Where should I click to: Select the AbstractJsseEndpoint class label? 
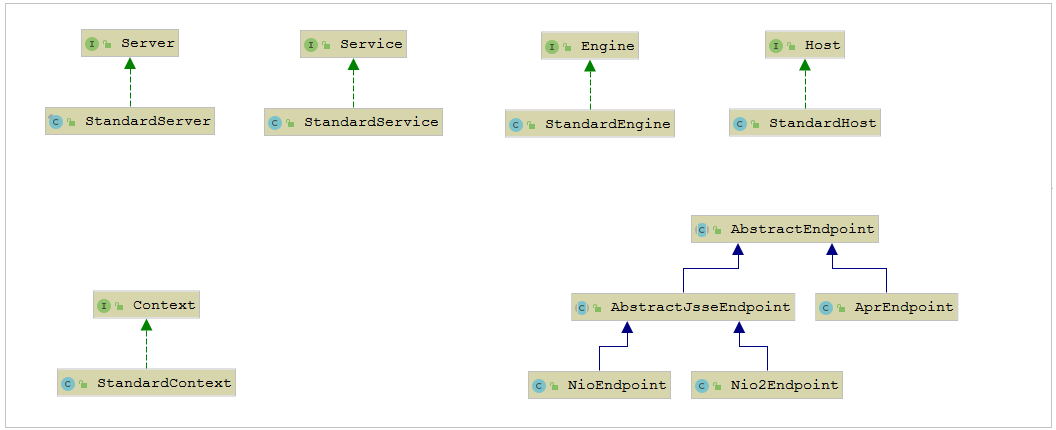click(x=700, y=307)
